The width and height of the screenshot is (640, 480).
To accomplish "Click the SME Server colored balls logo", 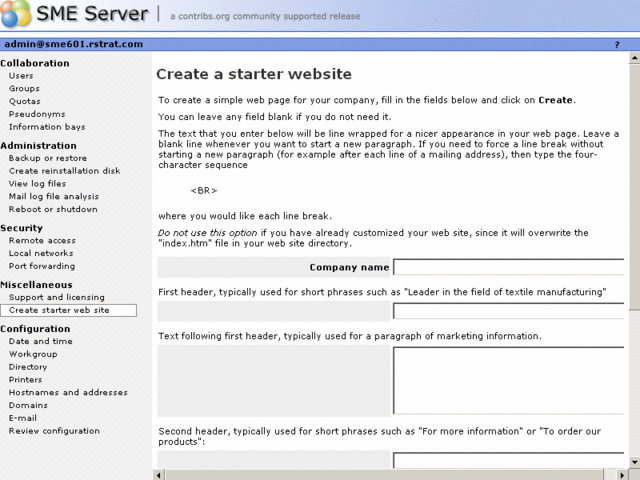I will (15, 13).
